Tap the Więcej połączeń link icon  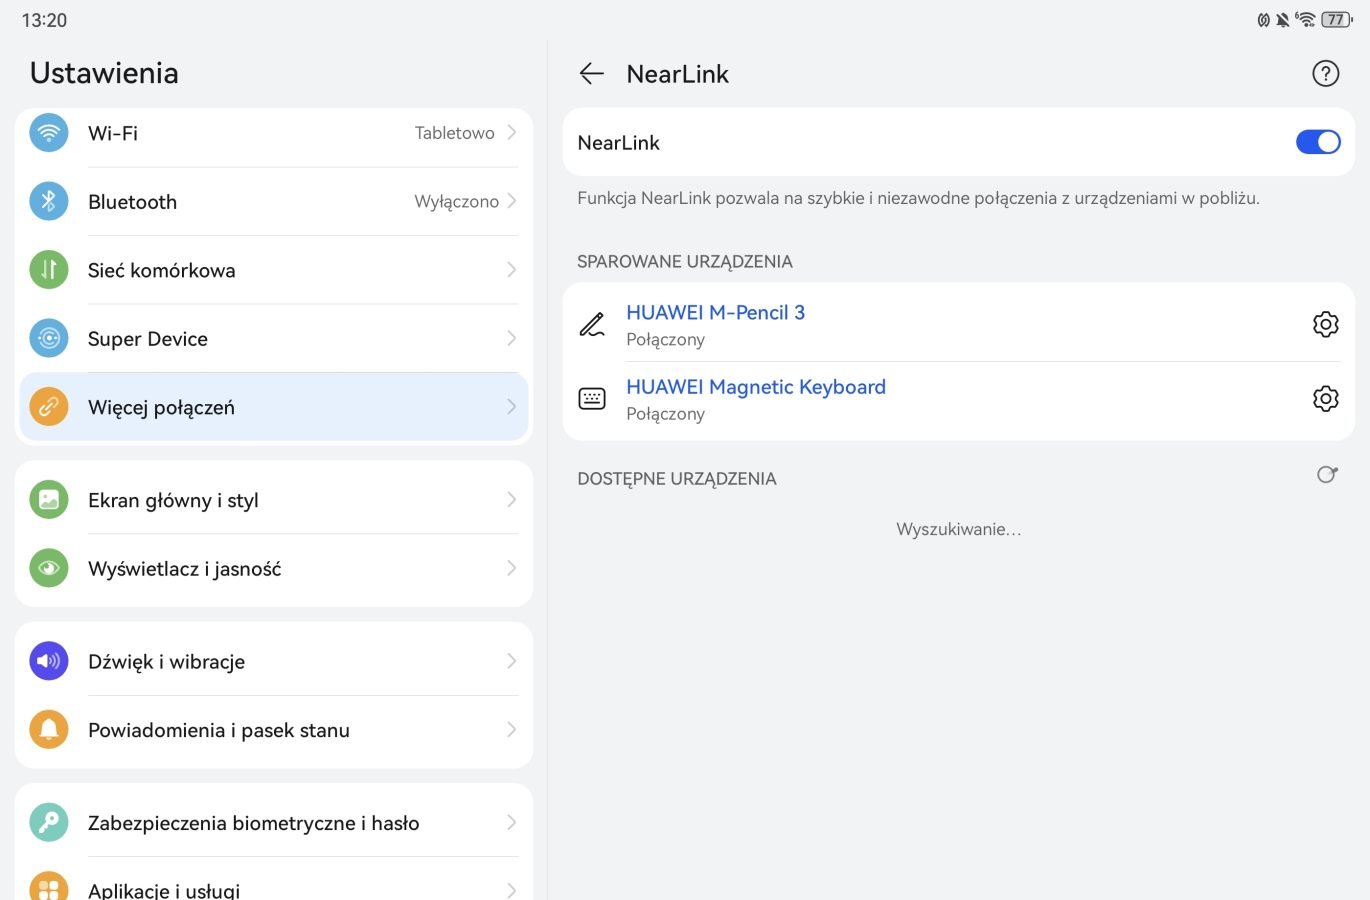pos(49,407)
